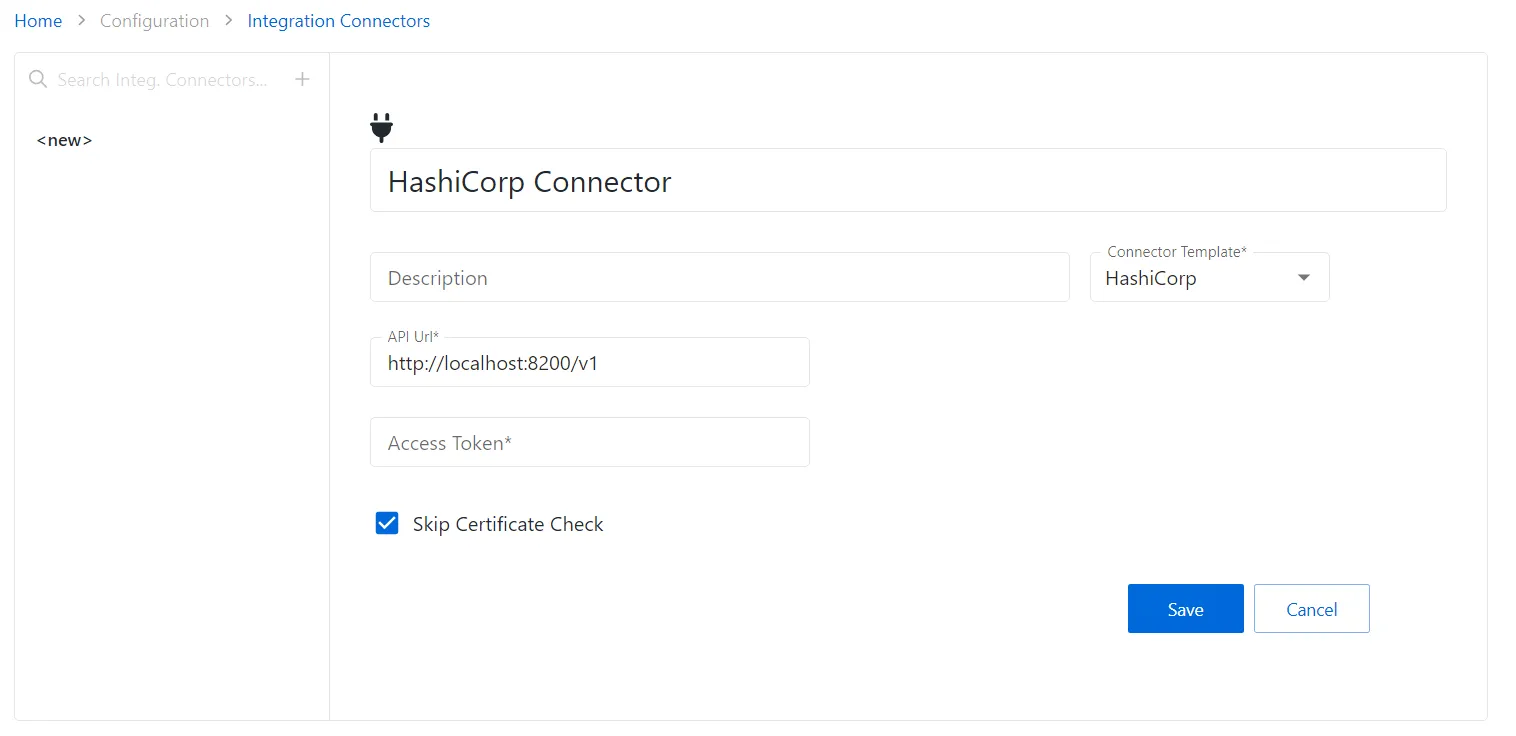Click the Skip Certificate Check label
The height and width of the screenshot is (736, 1516).
pos(508,524)
